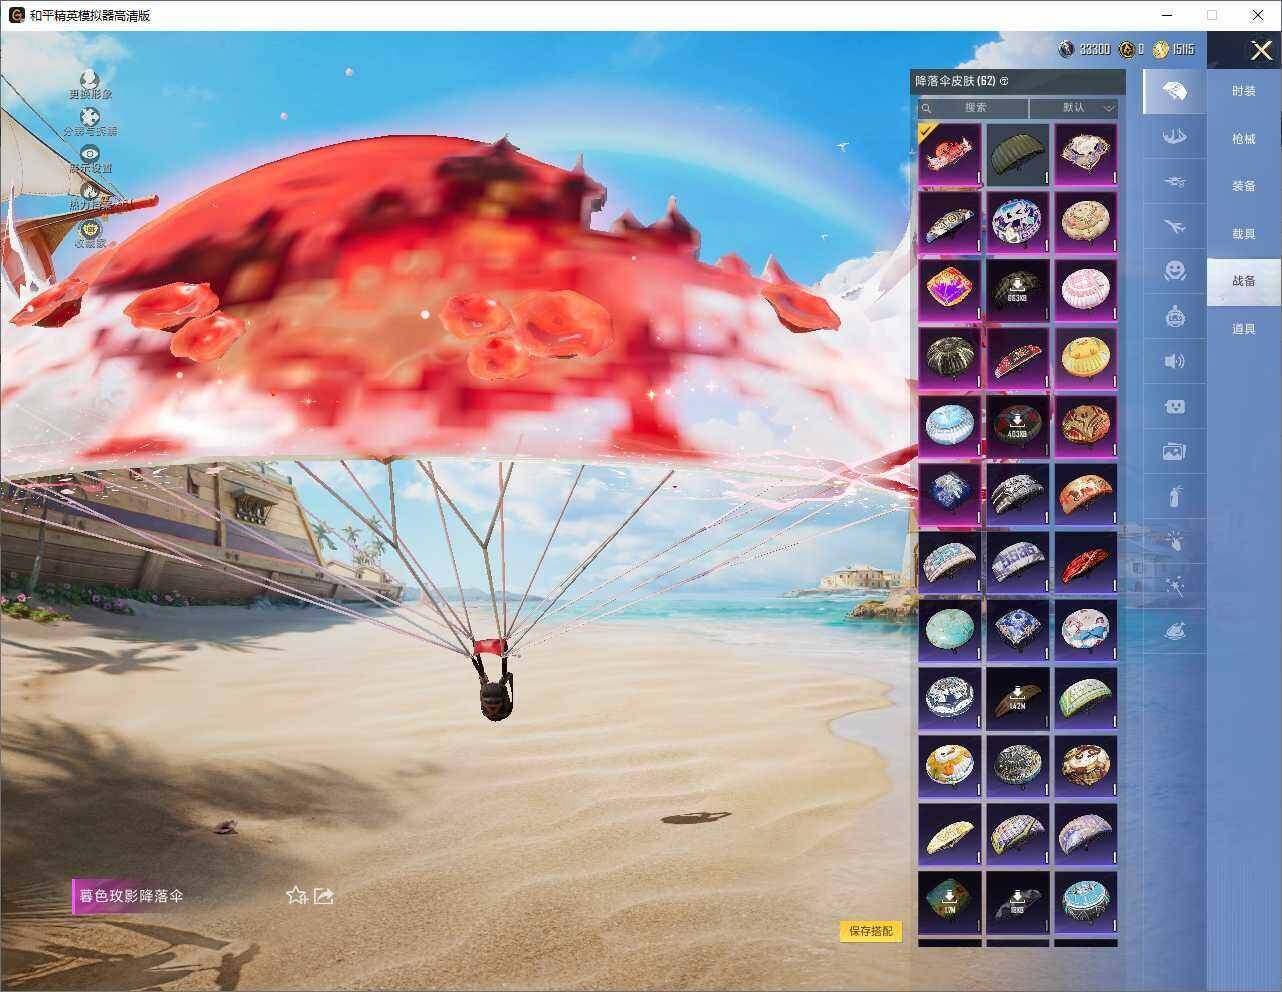Select the pink round parachute beside 863KB
The image size is (1282, 992).
(x=1086, y=290)
